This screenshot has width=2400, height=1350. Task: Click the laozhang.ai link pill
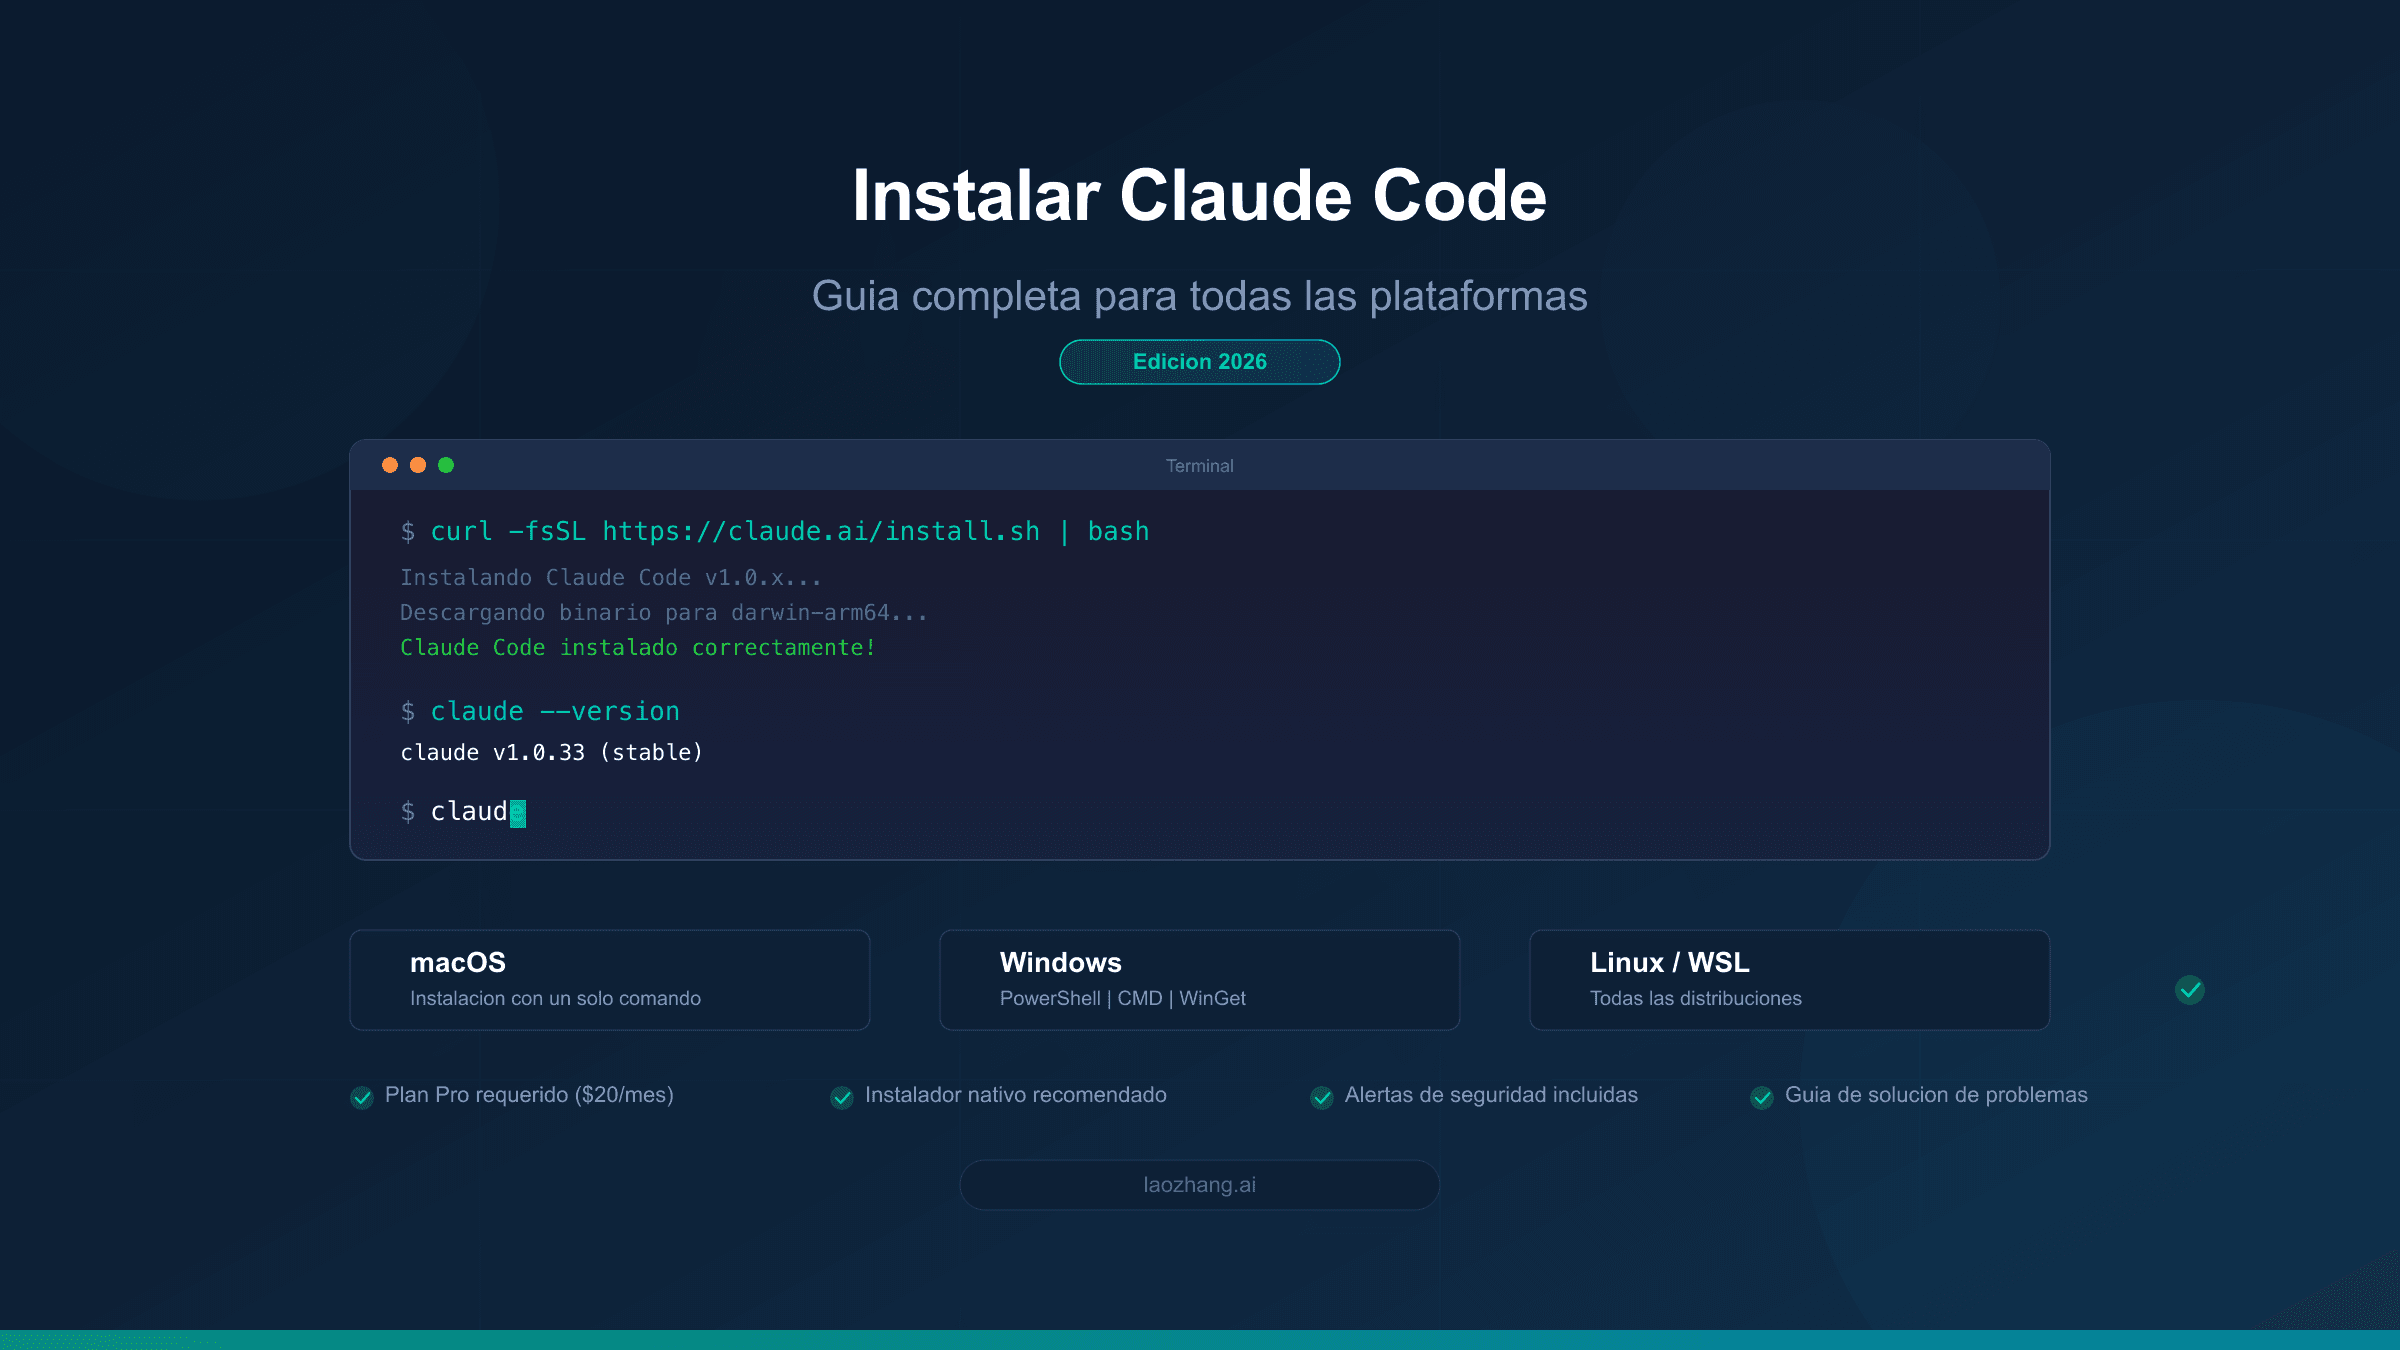pos(1199,1185)
